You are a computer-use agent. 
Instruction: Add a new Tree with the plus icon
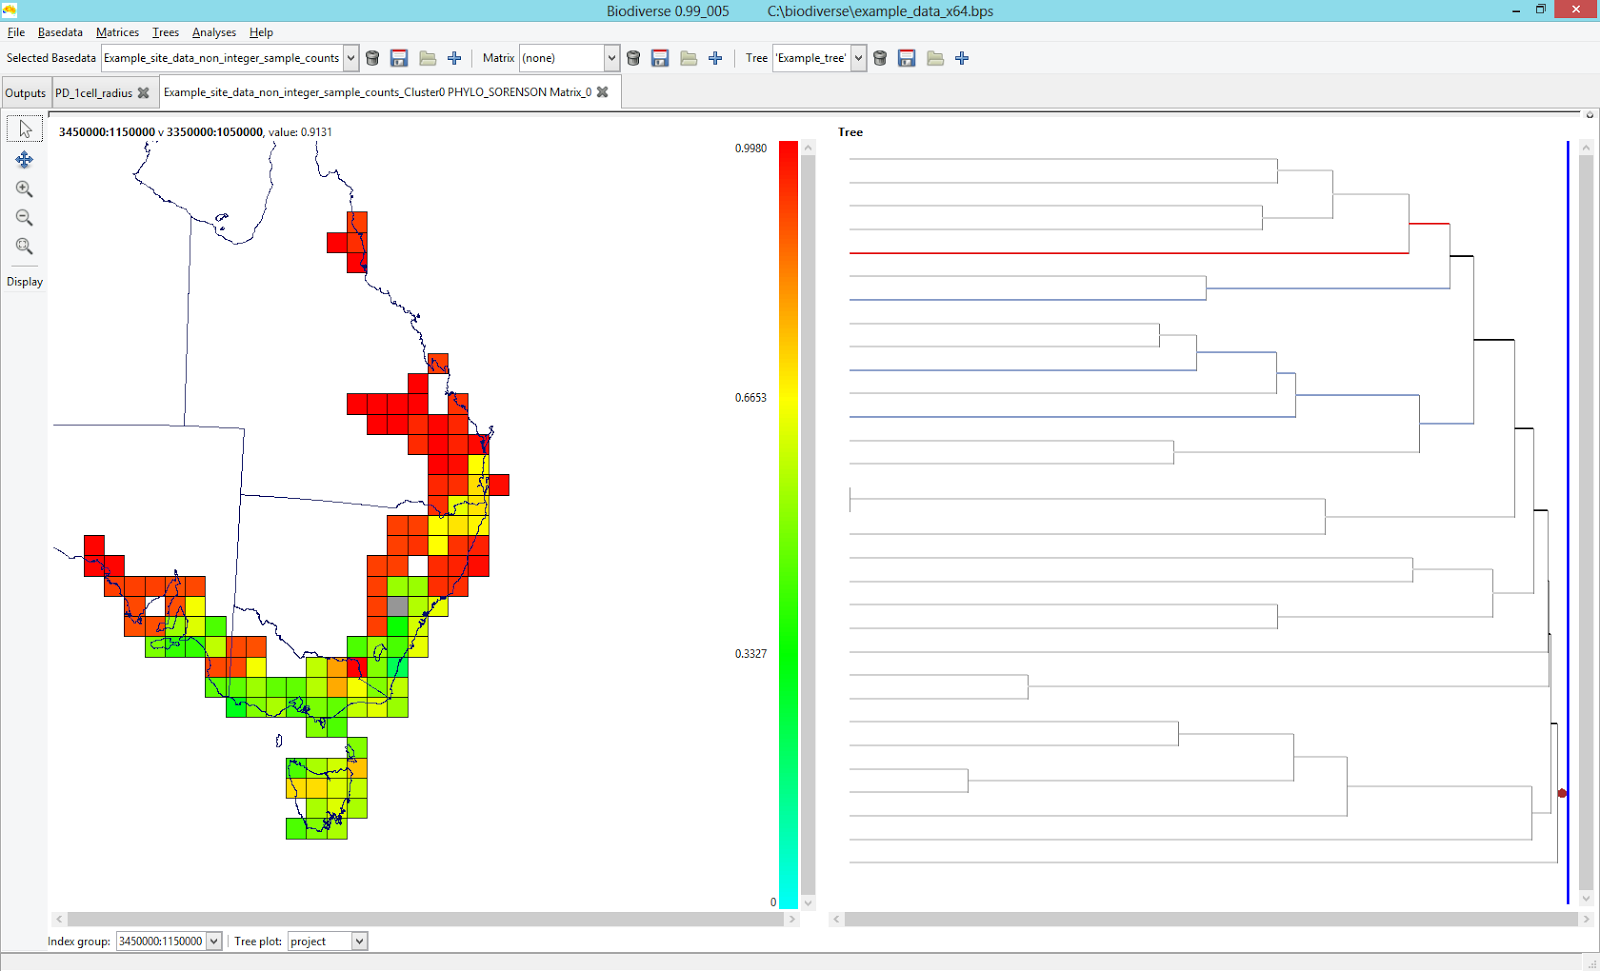coord(961,58)
